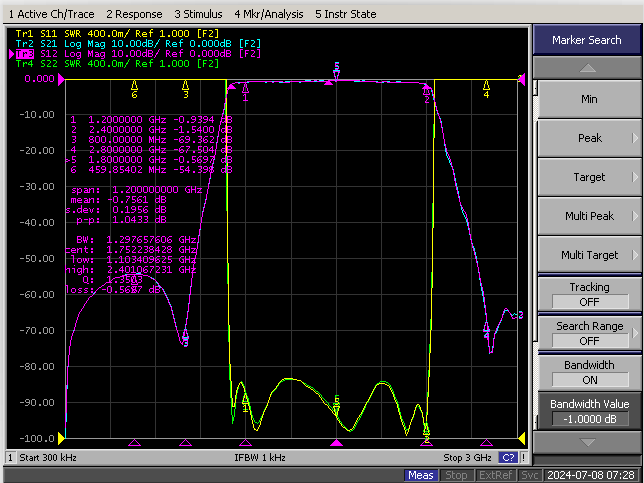Open the Active Ch/Trace menu

click(51, 14)
